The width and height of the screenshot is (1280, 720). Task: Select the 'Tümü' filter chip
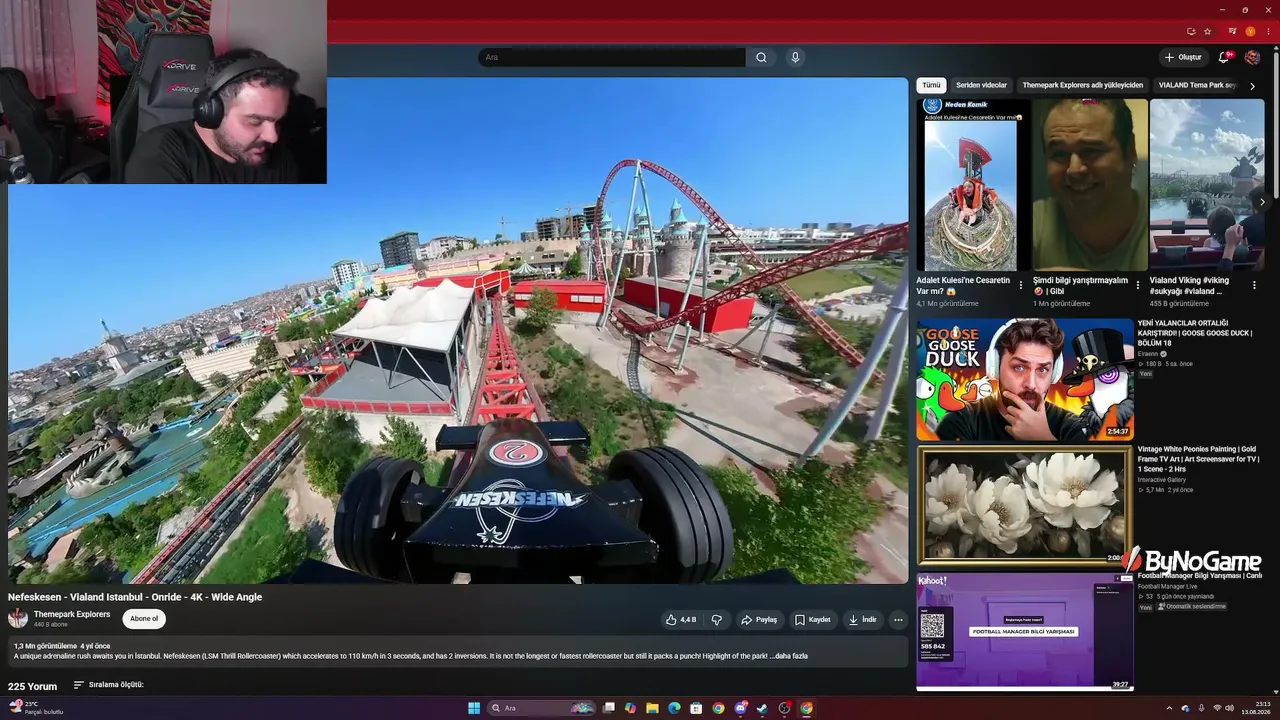(x=931, y=86)
